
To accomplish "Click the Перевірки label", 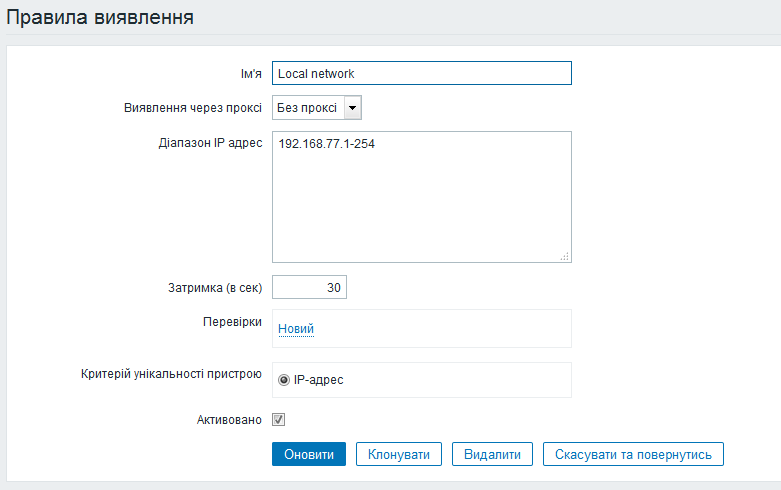I will (x=232, y=323).
